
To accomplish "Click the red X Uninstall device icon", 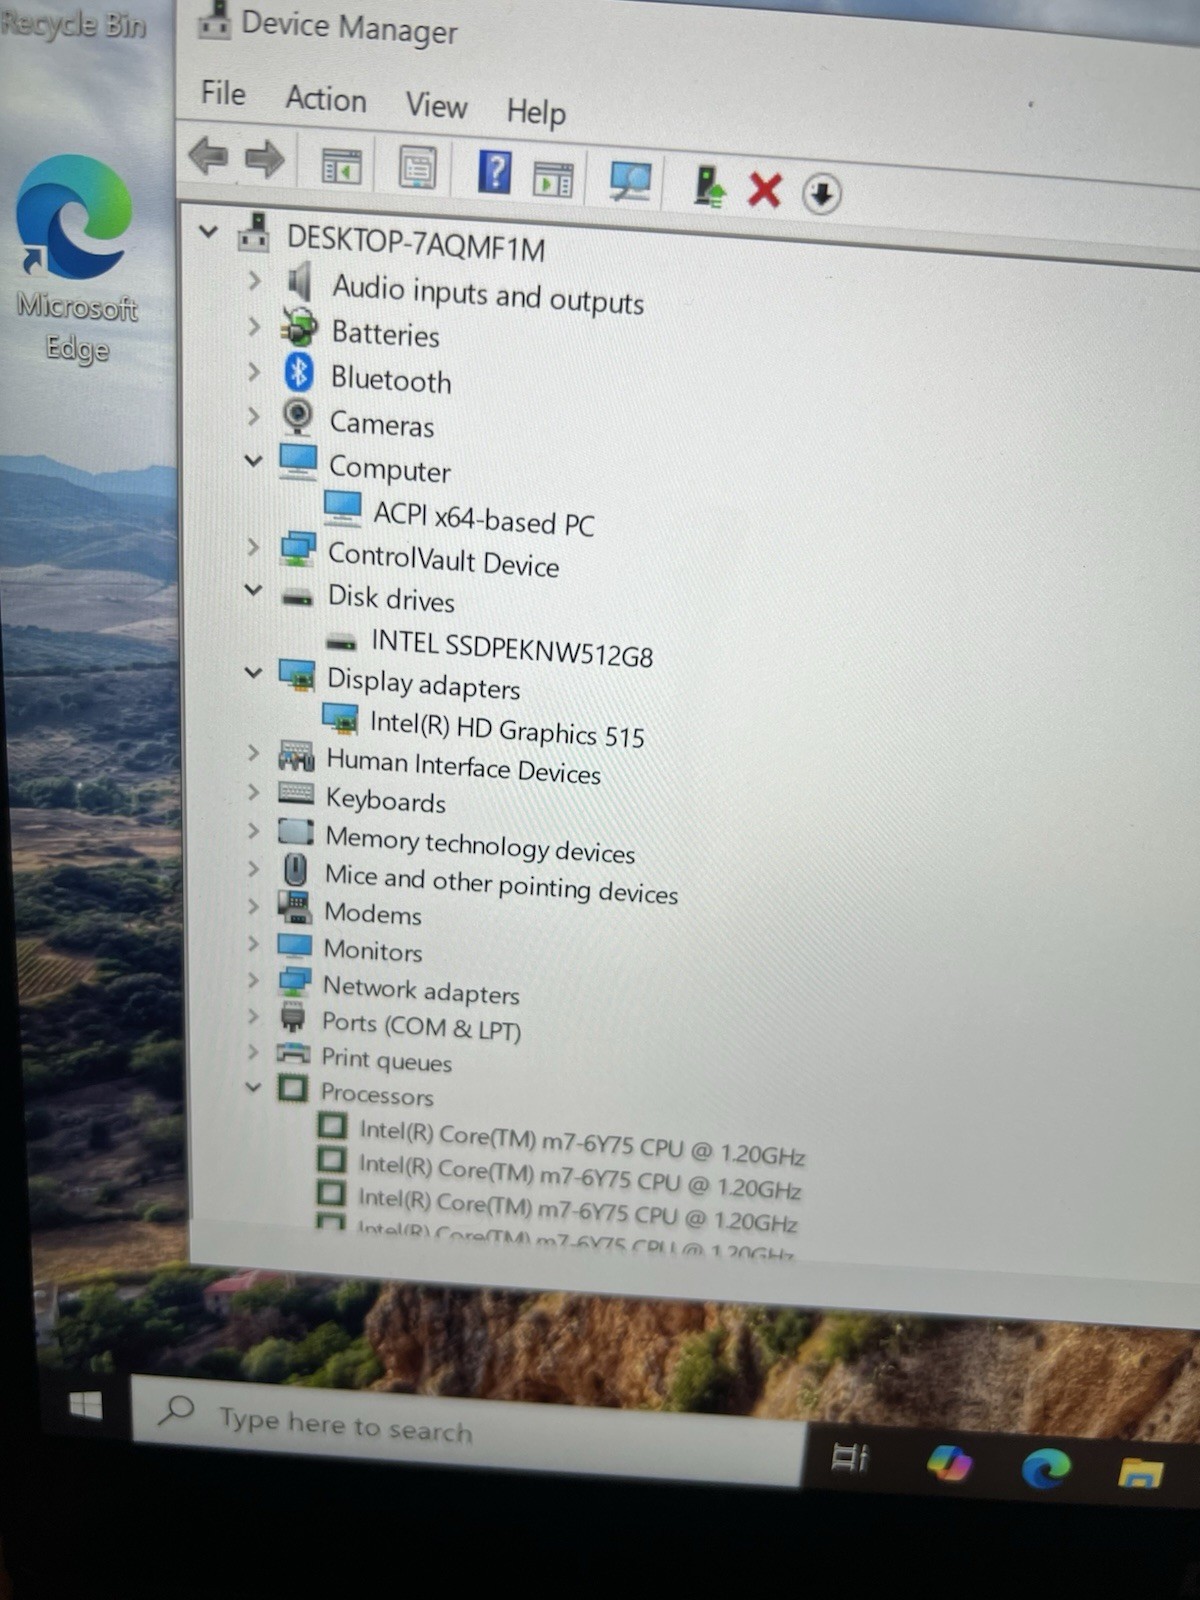I will 765,189.
